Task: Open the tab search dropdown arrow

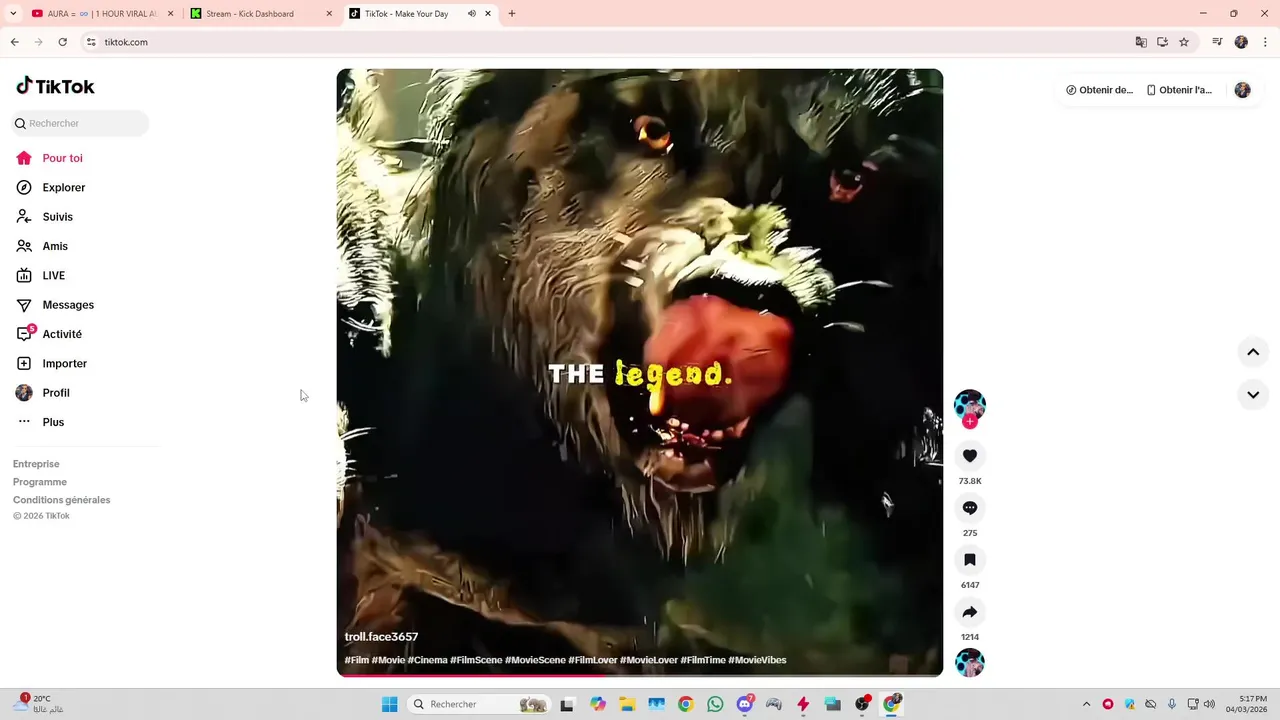Action: [13, 14]
